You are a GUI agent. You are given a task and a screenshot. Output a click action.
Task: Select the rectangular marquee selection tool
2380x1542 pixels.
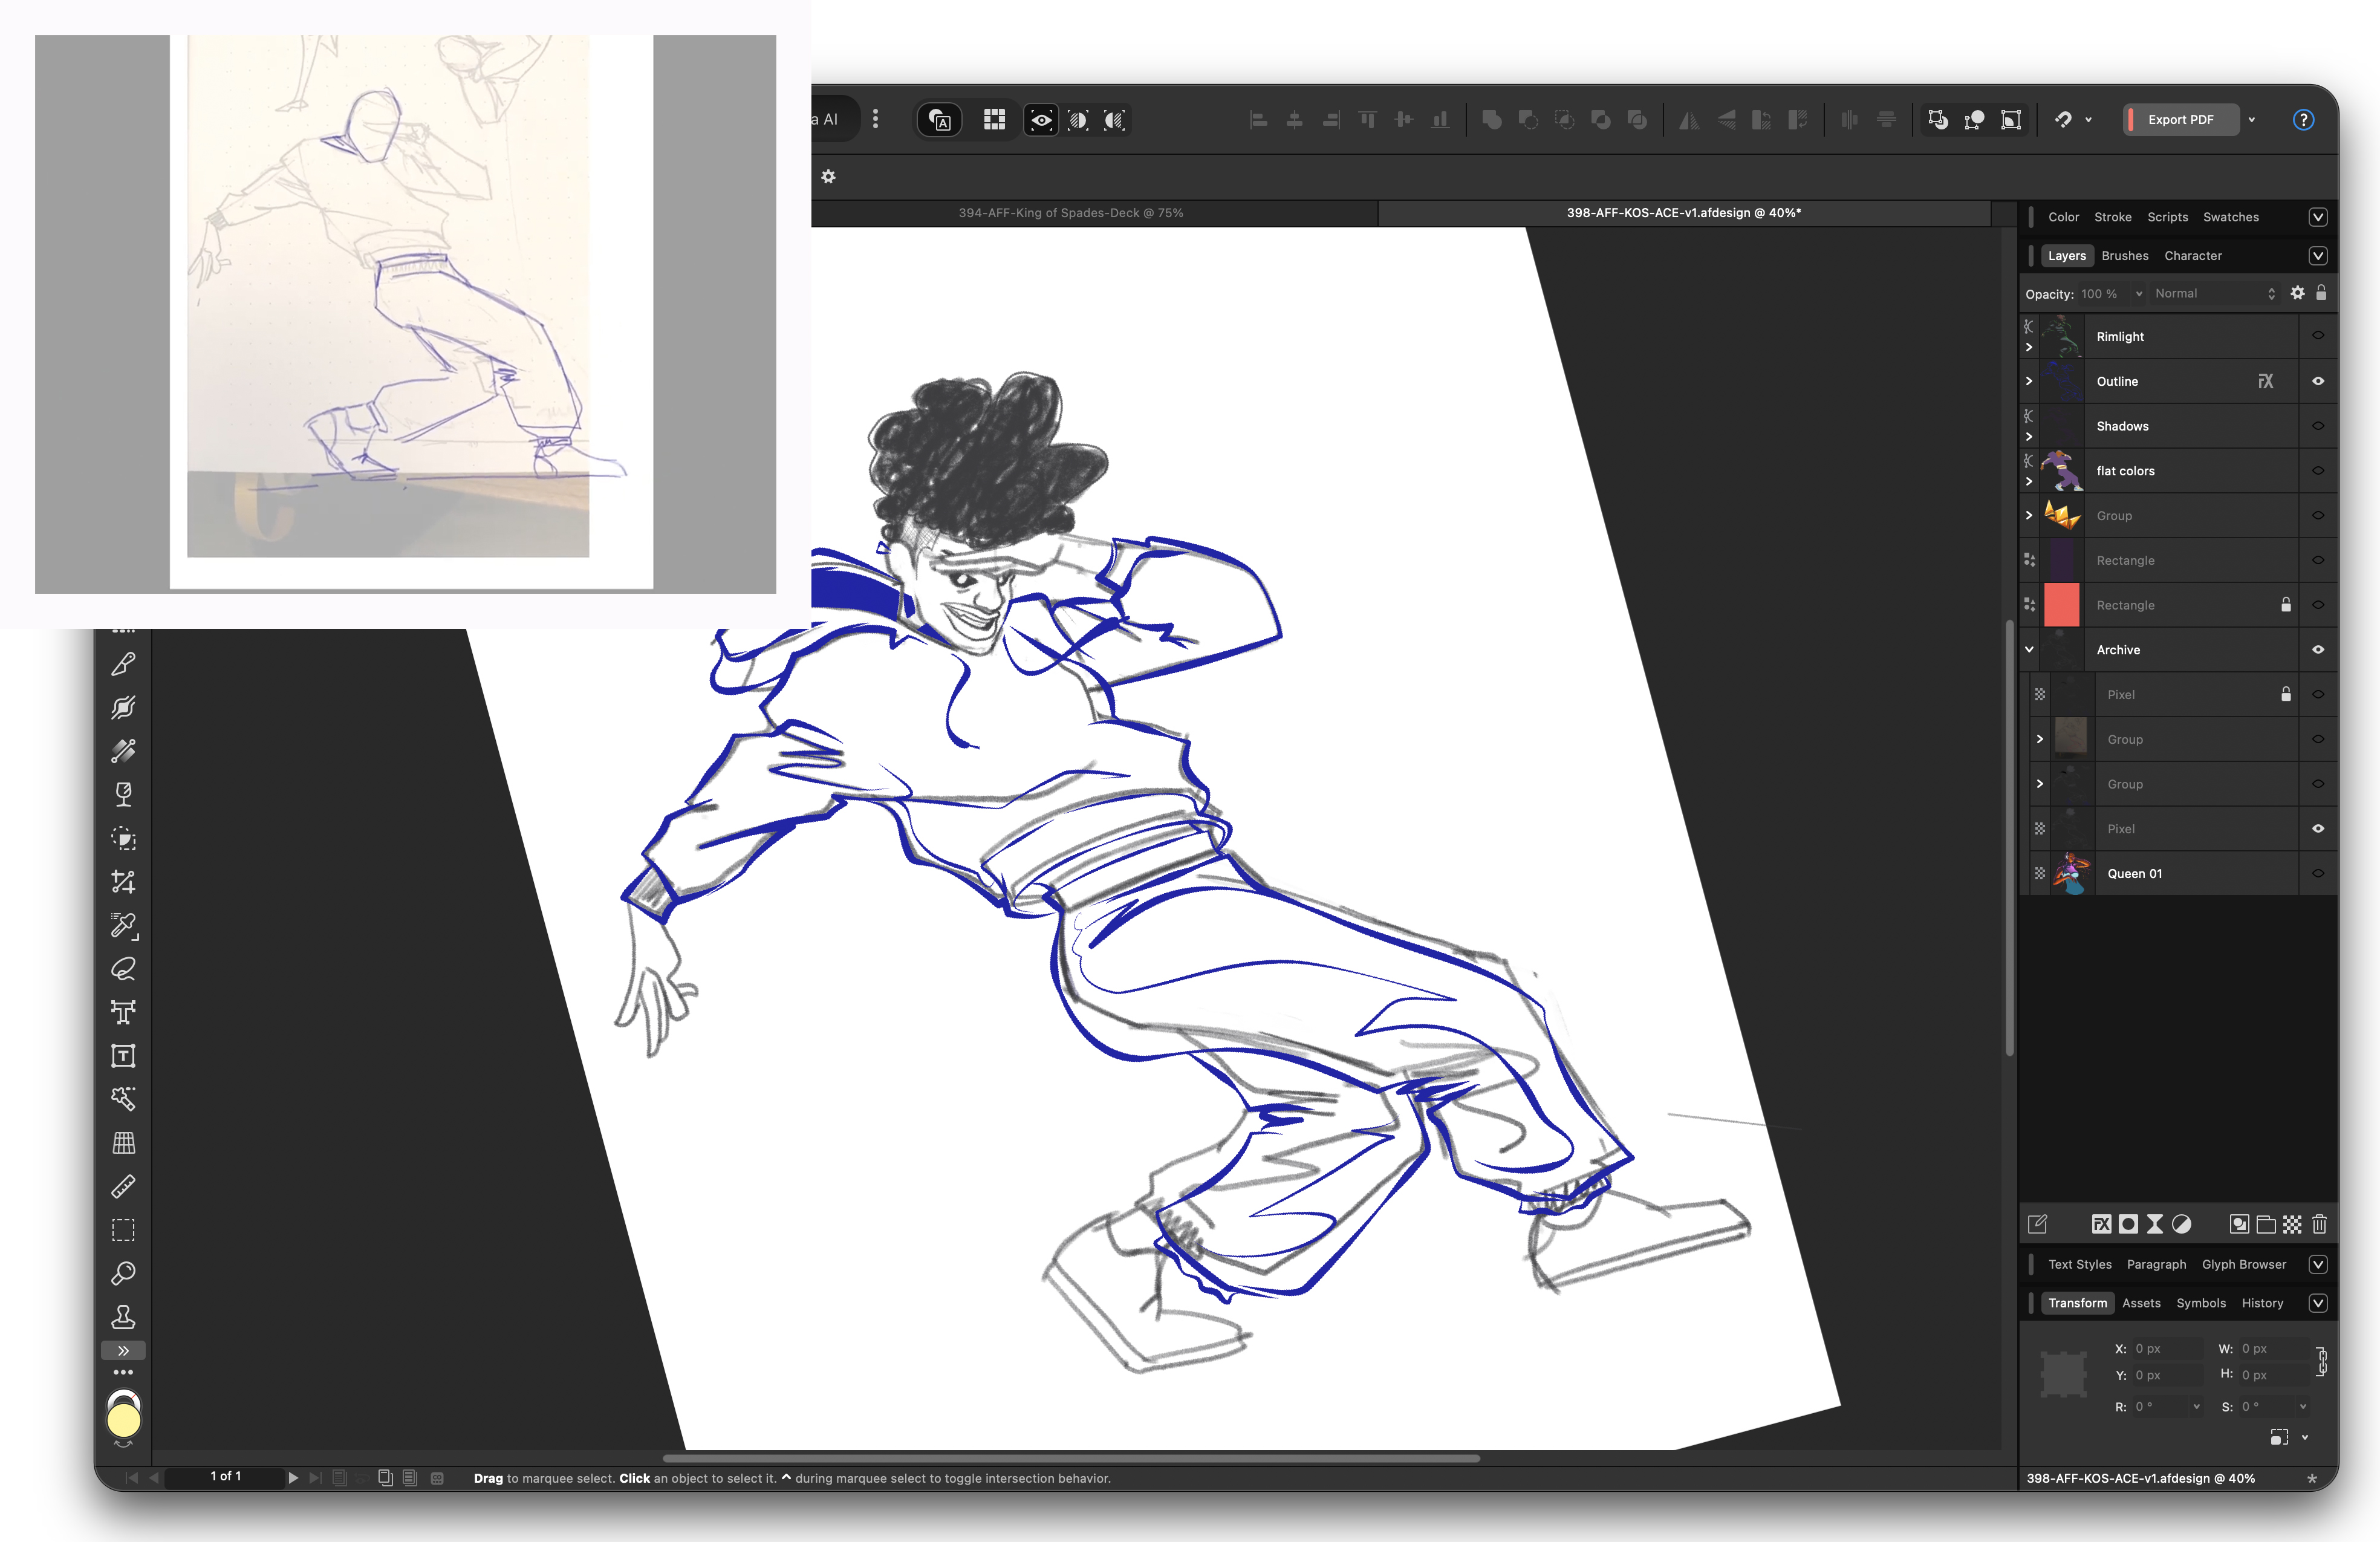(x=123, y=1230)
